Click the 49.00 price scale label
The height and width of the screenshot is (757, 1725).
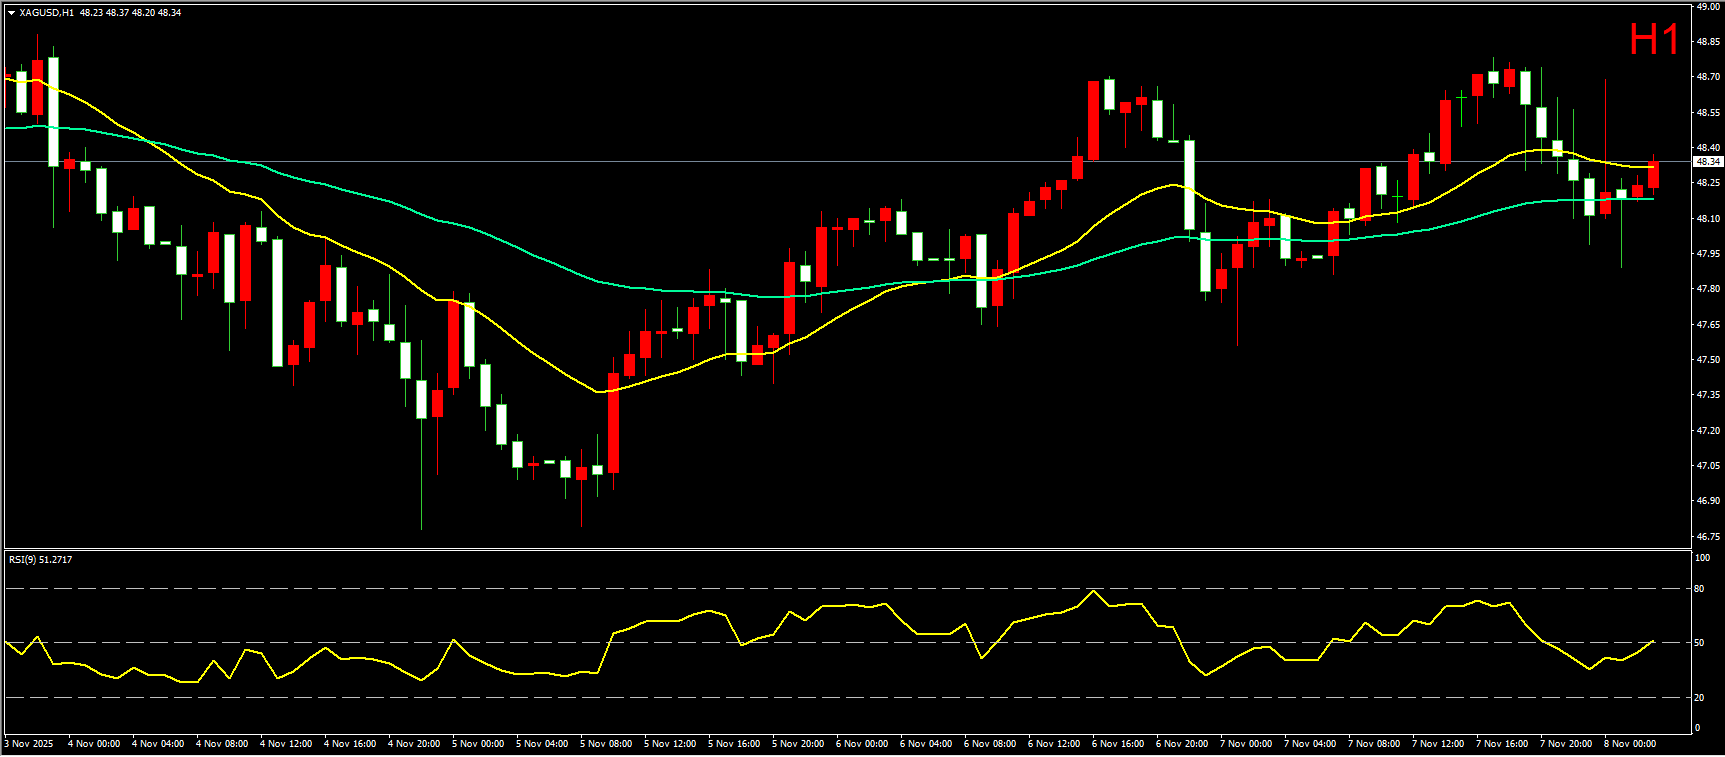(x=1707, y=6)
